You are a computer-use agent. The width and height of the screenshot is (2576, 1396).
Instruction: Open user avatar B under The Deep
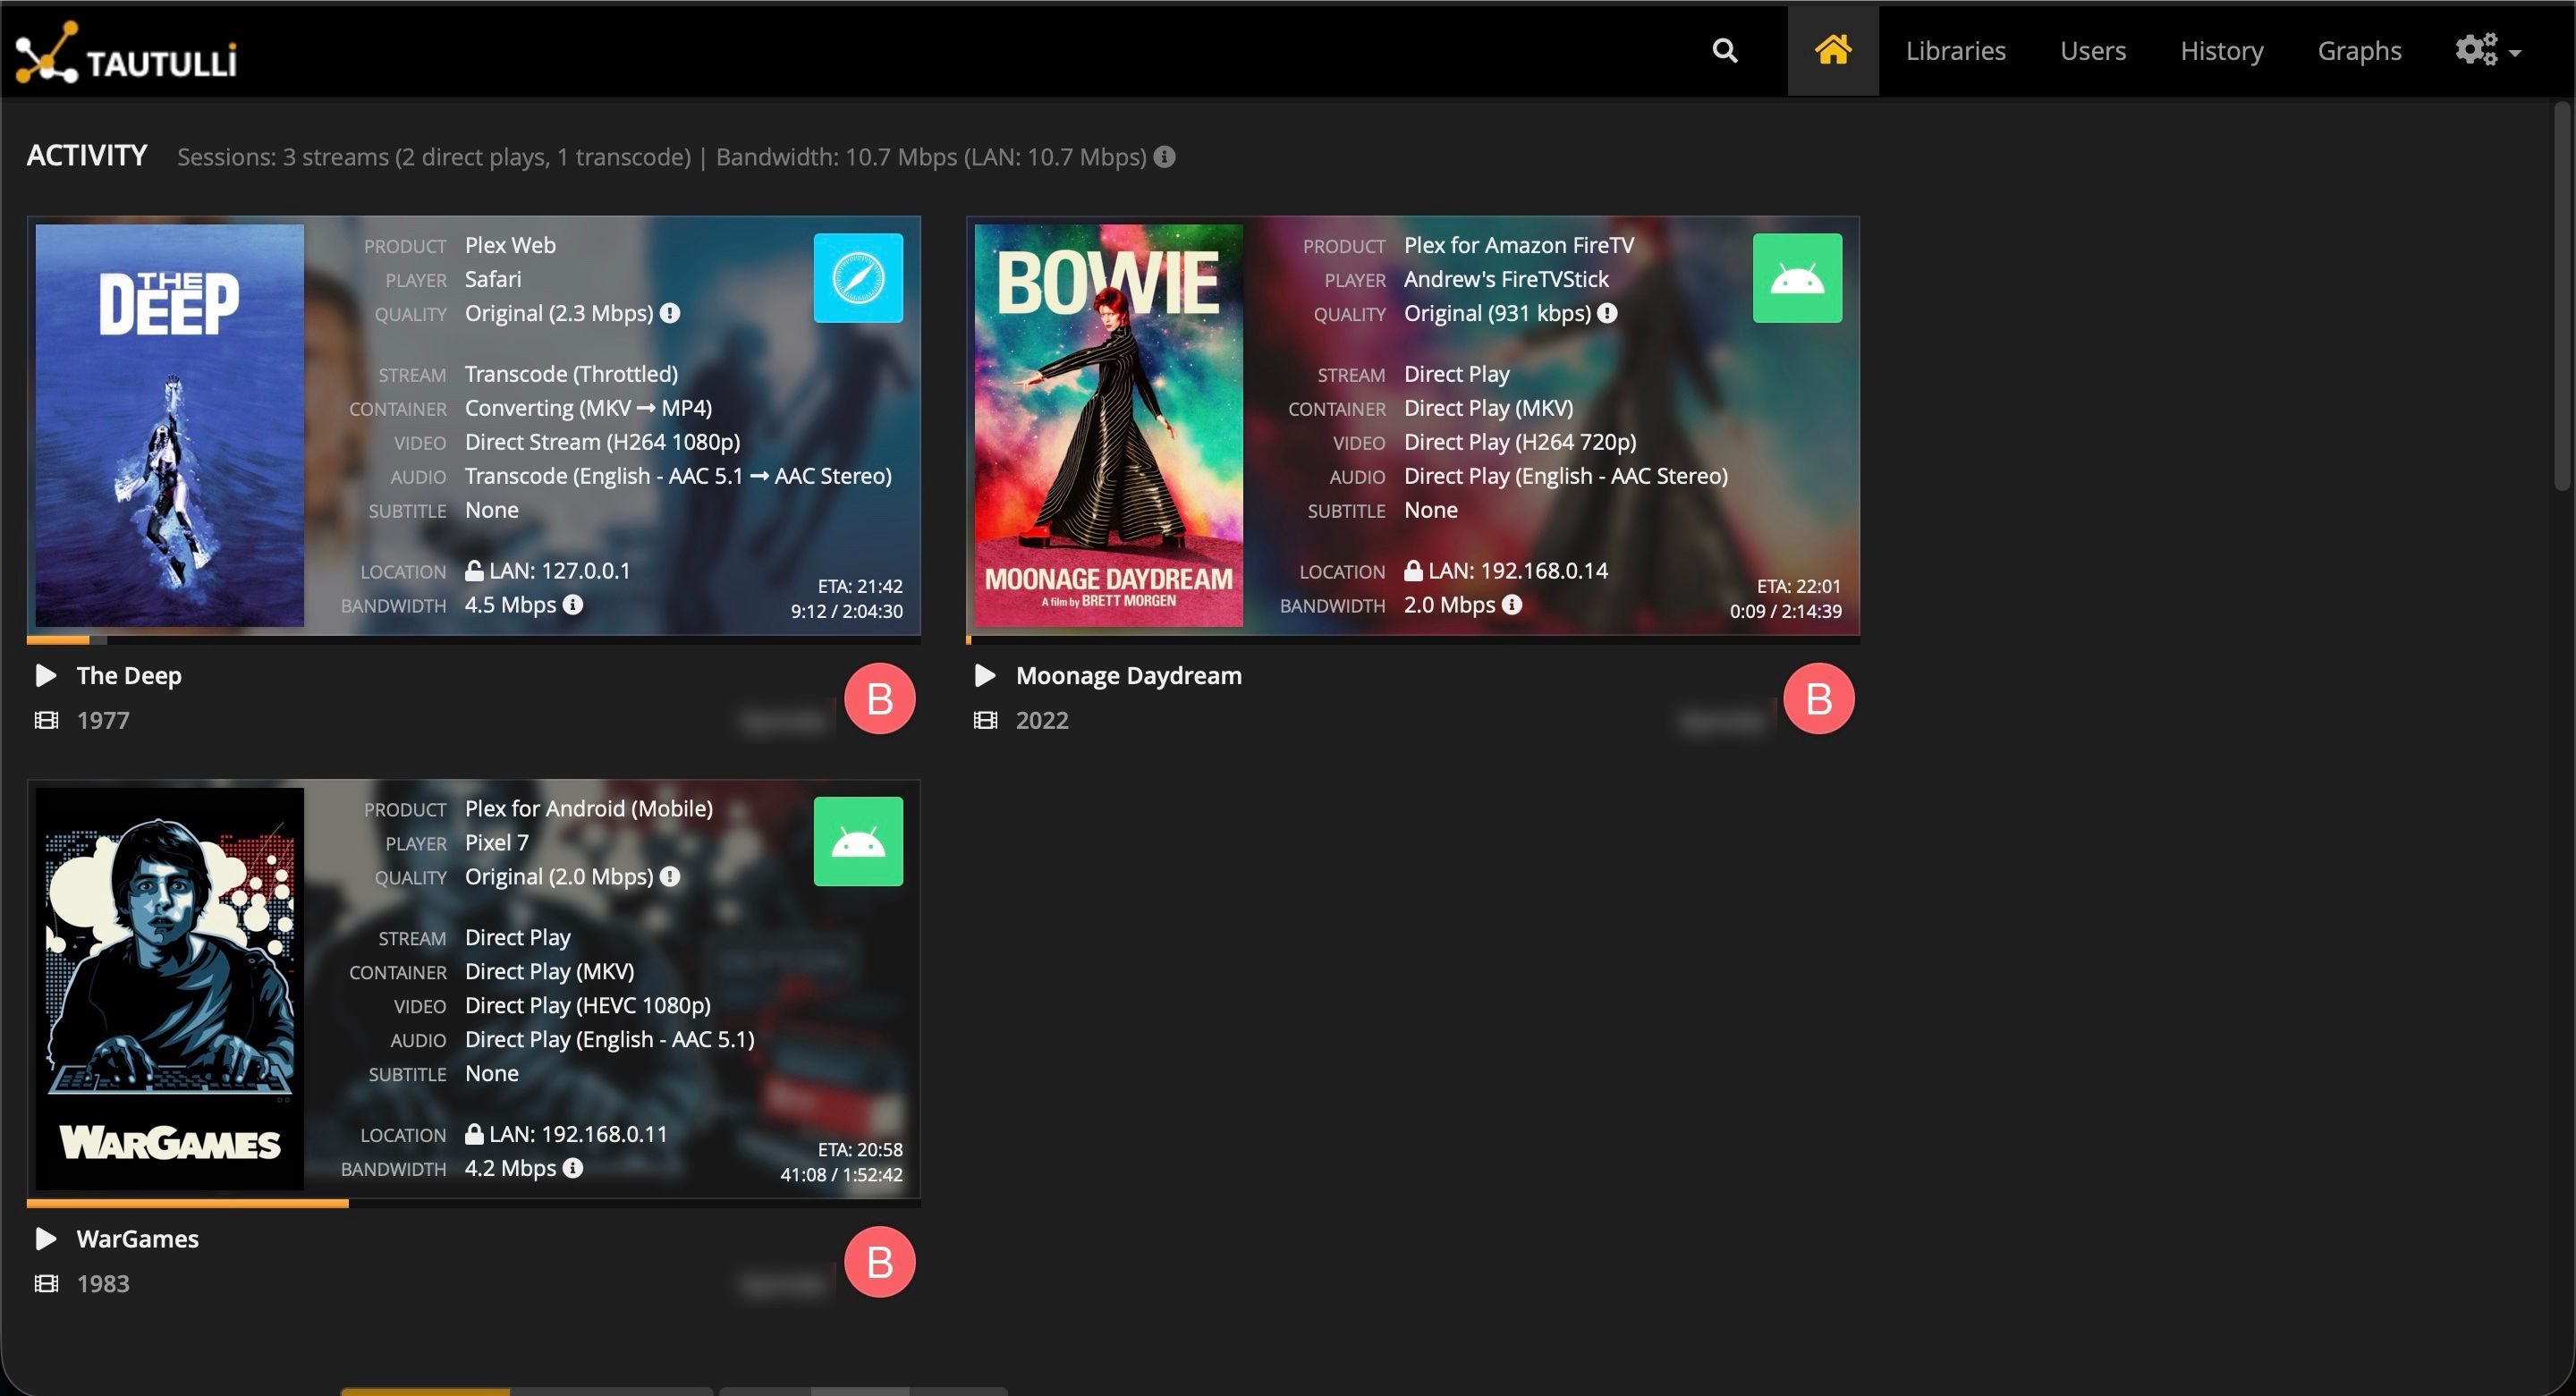[879, 698]
